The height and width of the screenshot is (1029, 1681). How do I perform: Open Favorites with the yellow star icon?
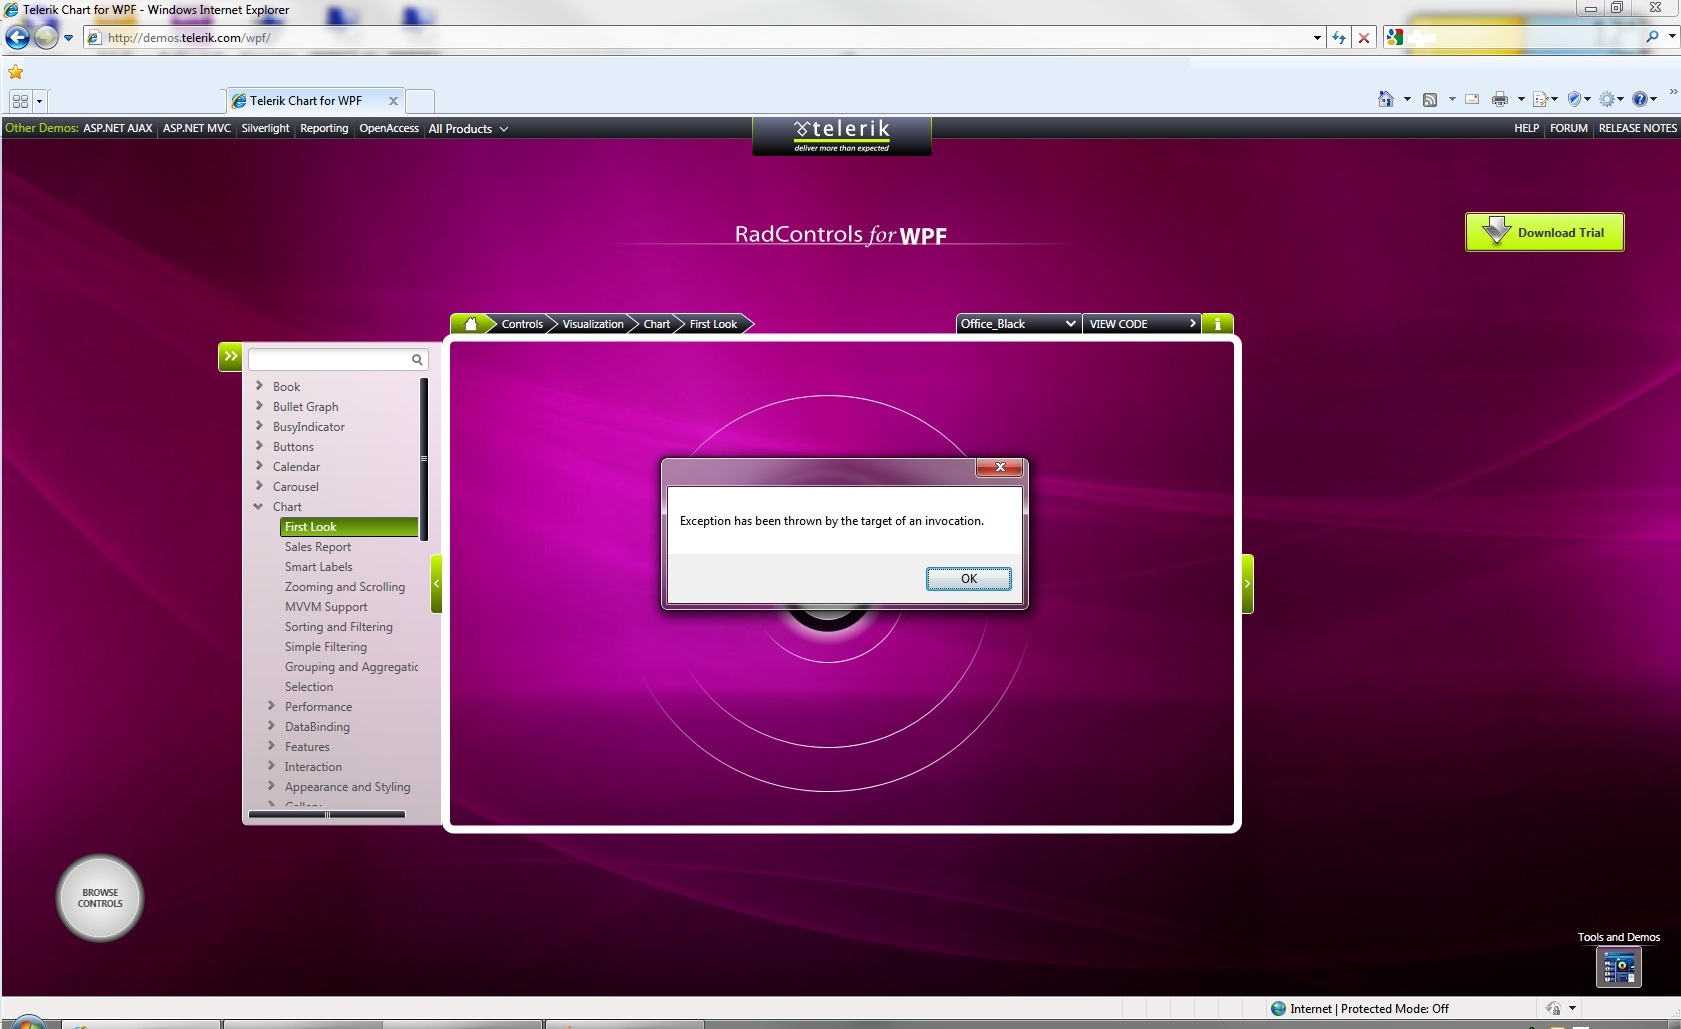click(x=15, y=72)
